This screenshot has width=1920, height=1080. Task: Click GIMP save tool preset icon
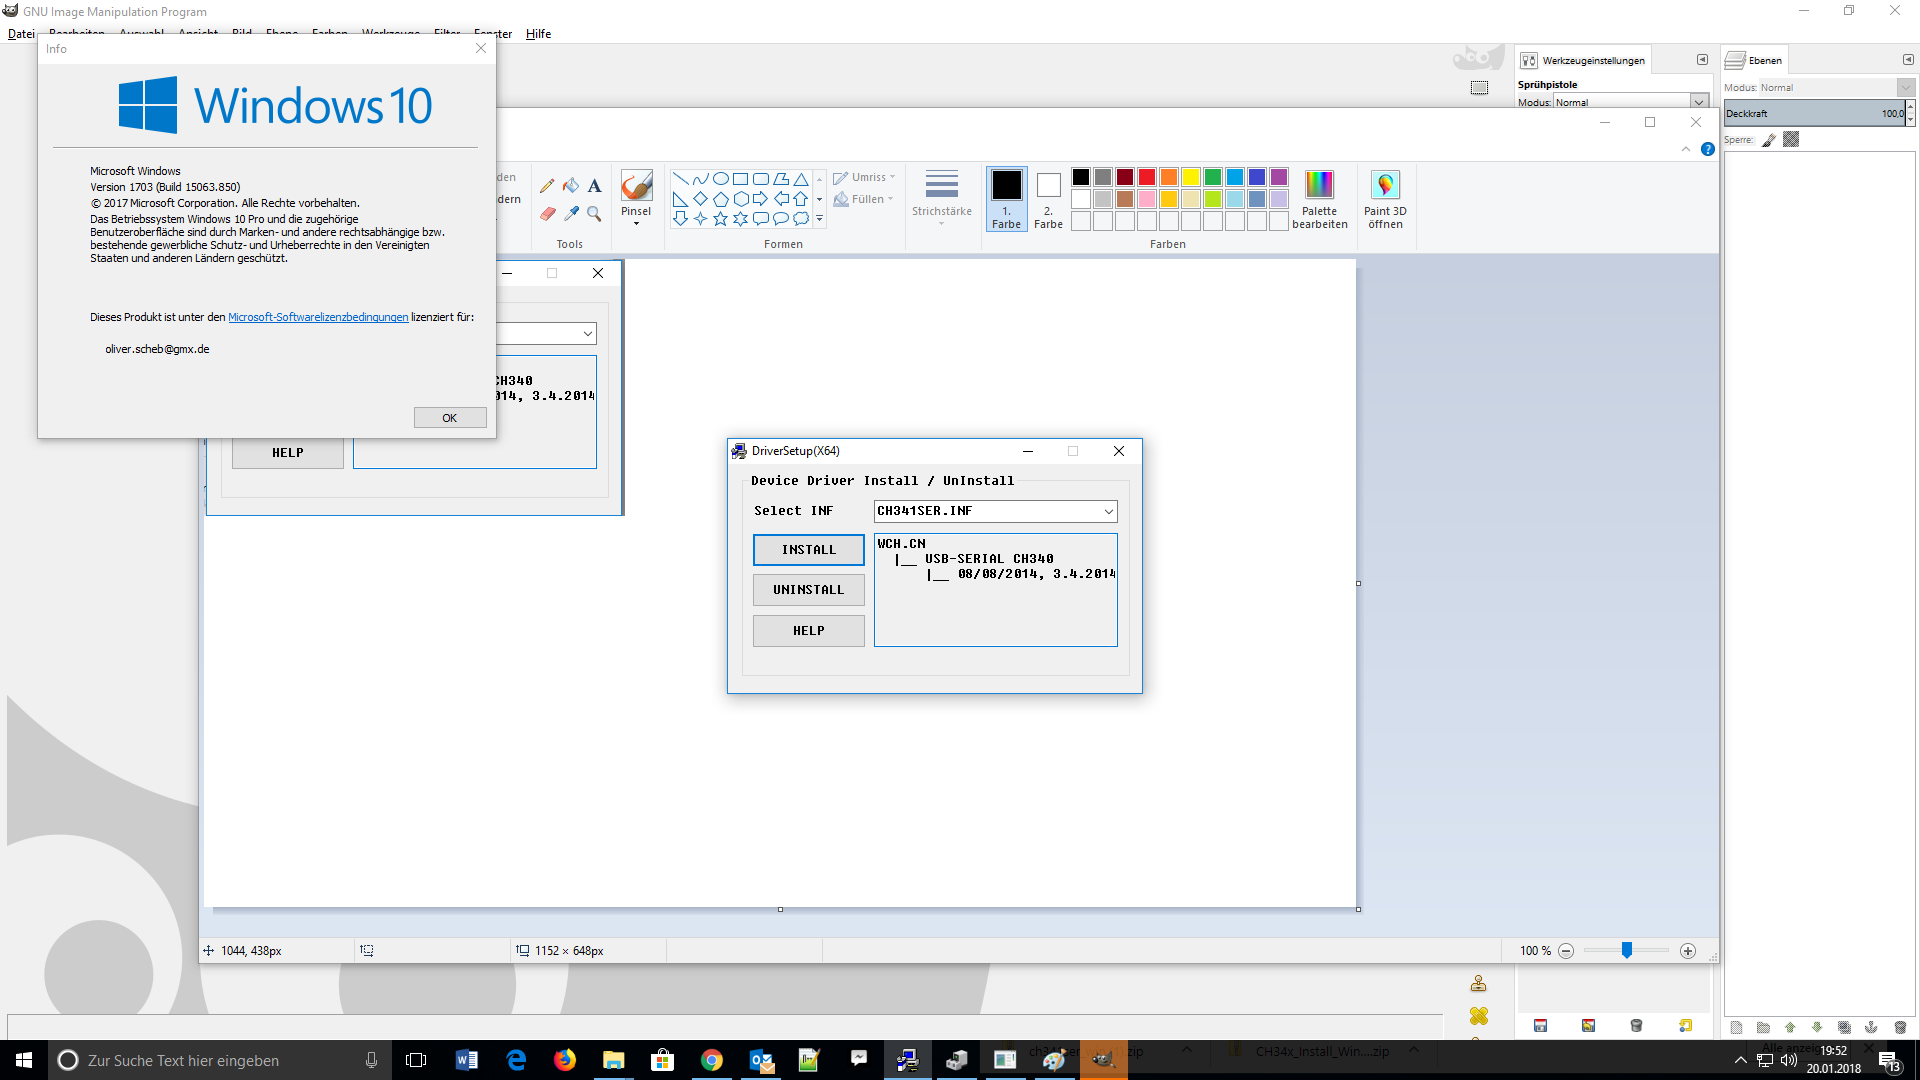(x=1540, y=1026)
